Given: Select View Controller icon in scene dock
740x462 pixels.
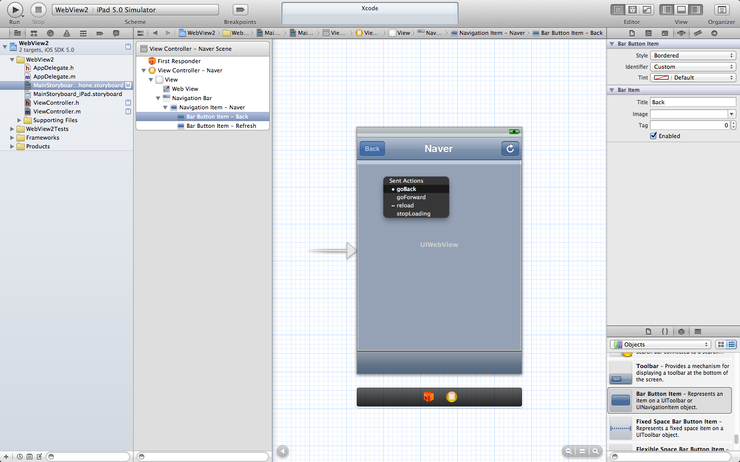Looking at the screenshot, I should tap(452, 397).
